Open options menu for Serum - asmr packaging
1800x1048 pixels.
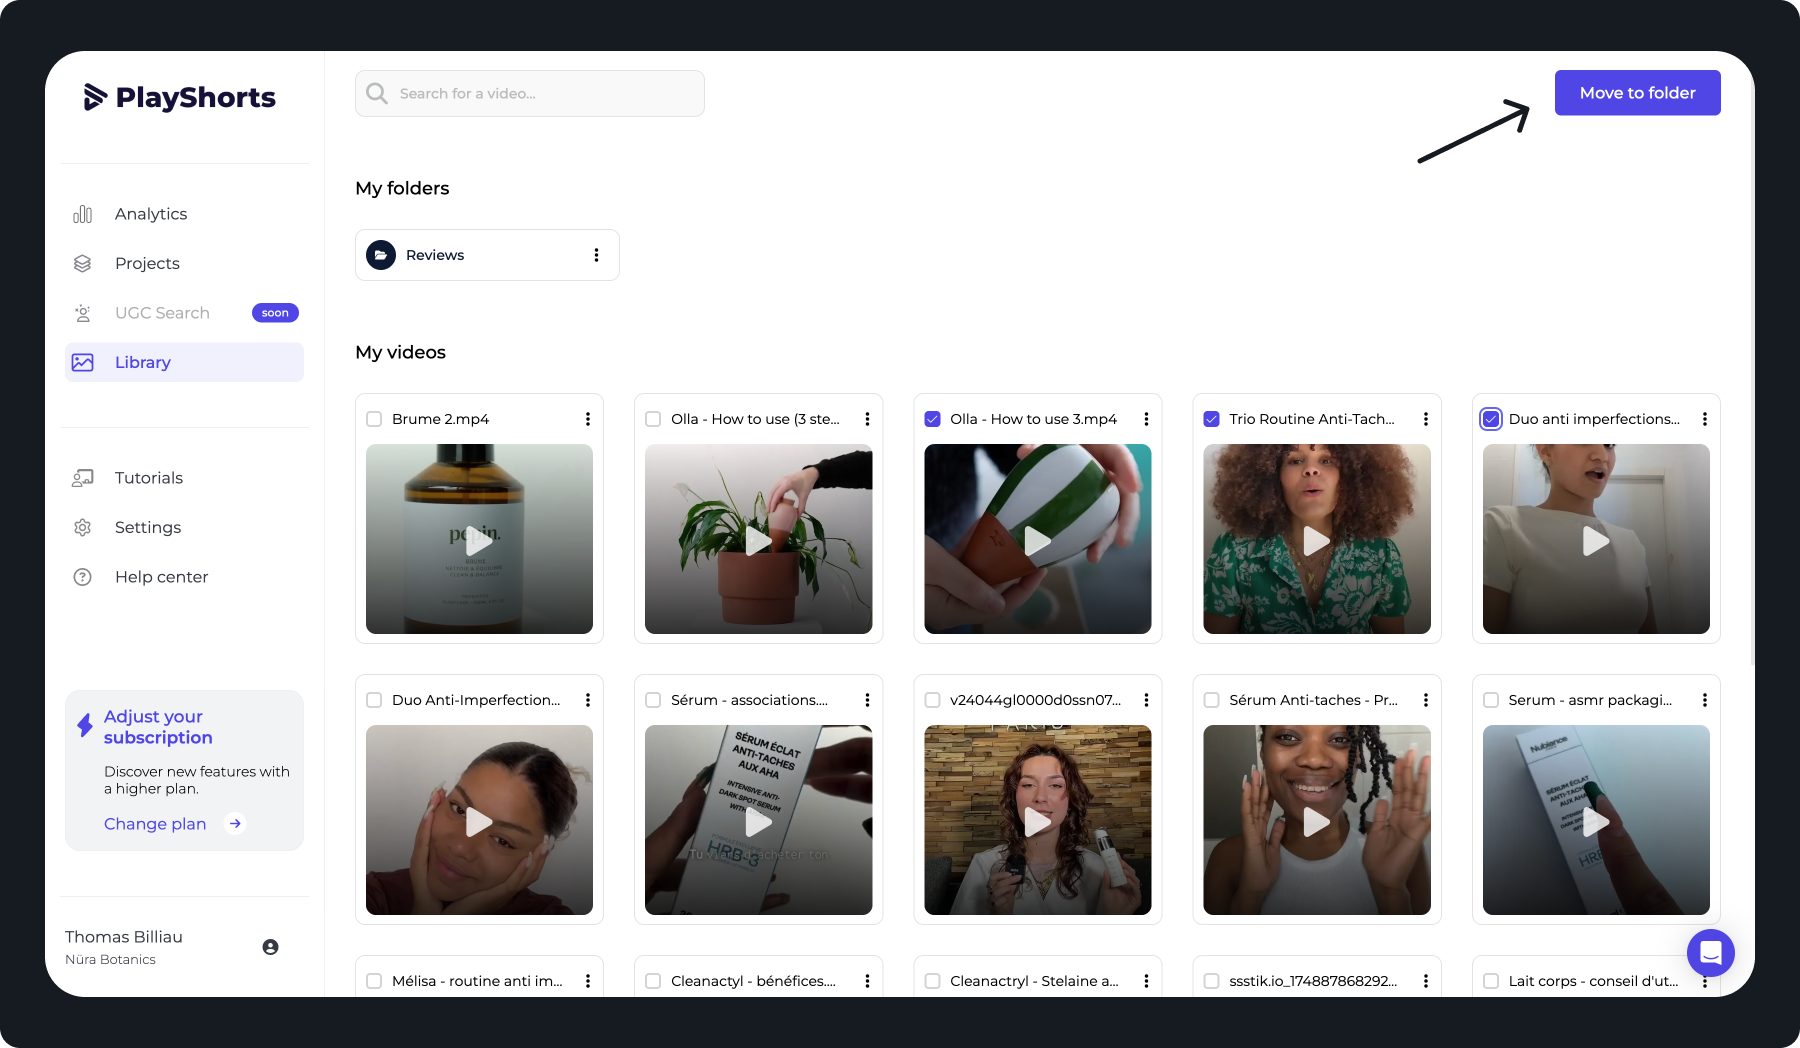point(1705,700)
